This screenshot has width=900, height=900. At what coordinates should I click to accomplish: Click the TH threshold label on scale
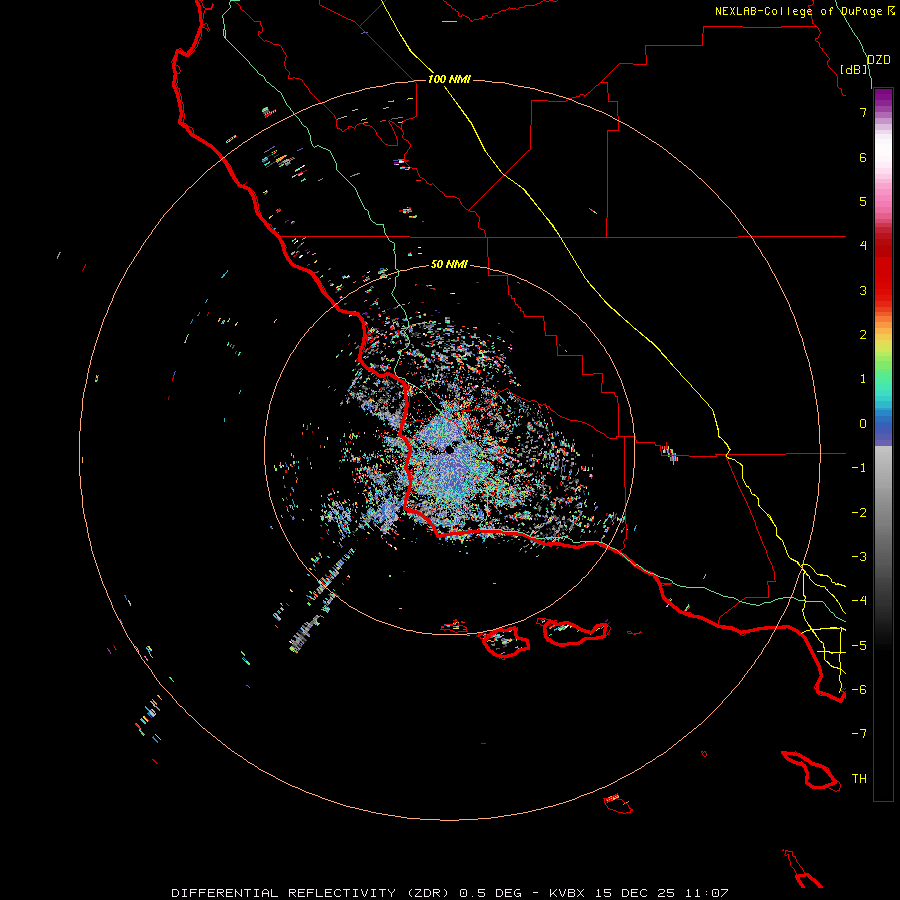tap(859, 779)
